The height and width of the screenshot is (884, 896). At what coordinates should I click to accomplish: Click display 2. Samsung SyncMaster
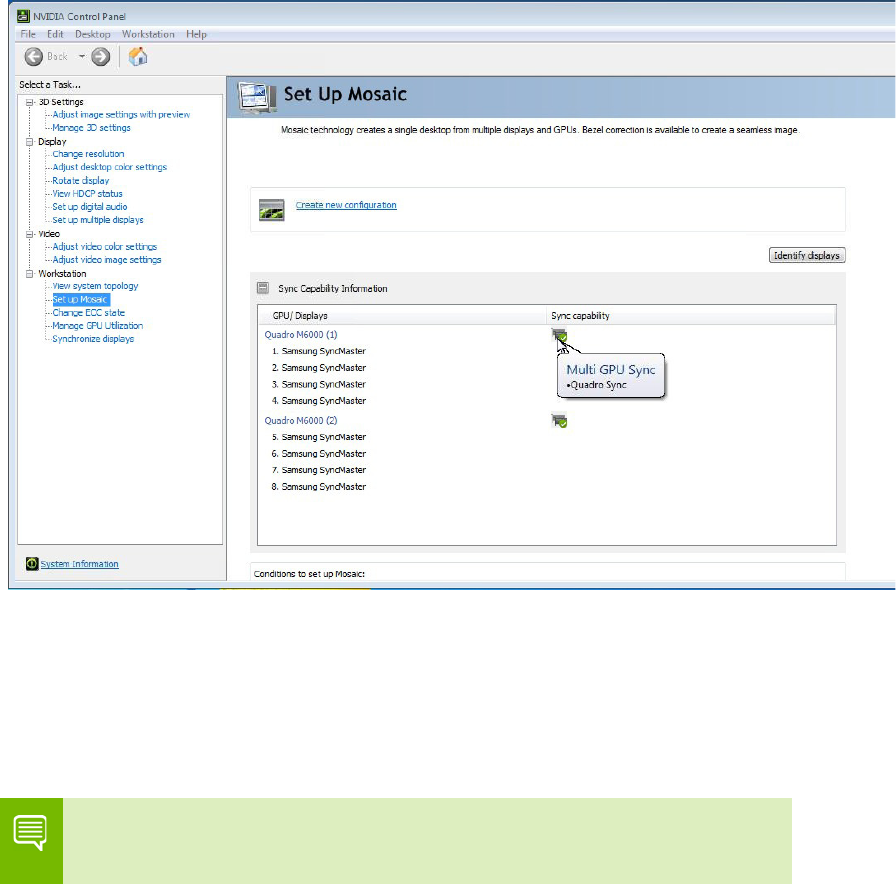pyautogui.click(x=319, y=368)
